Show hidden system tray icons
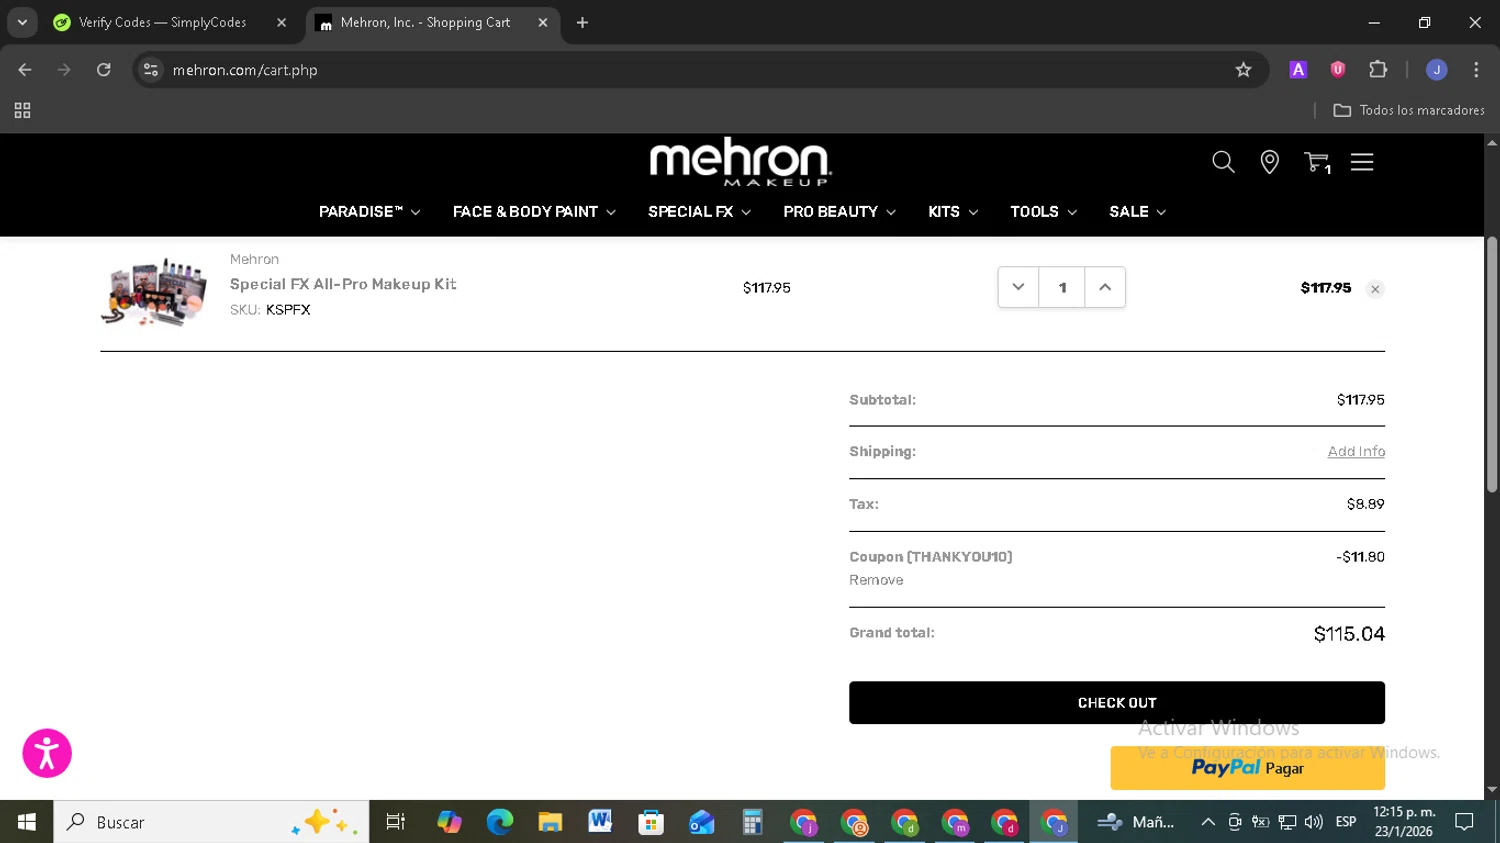This screenshot has height=843, width=1500. (1208, 822)
